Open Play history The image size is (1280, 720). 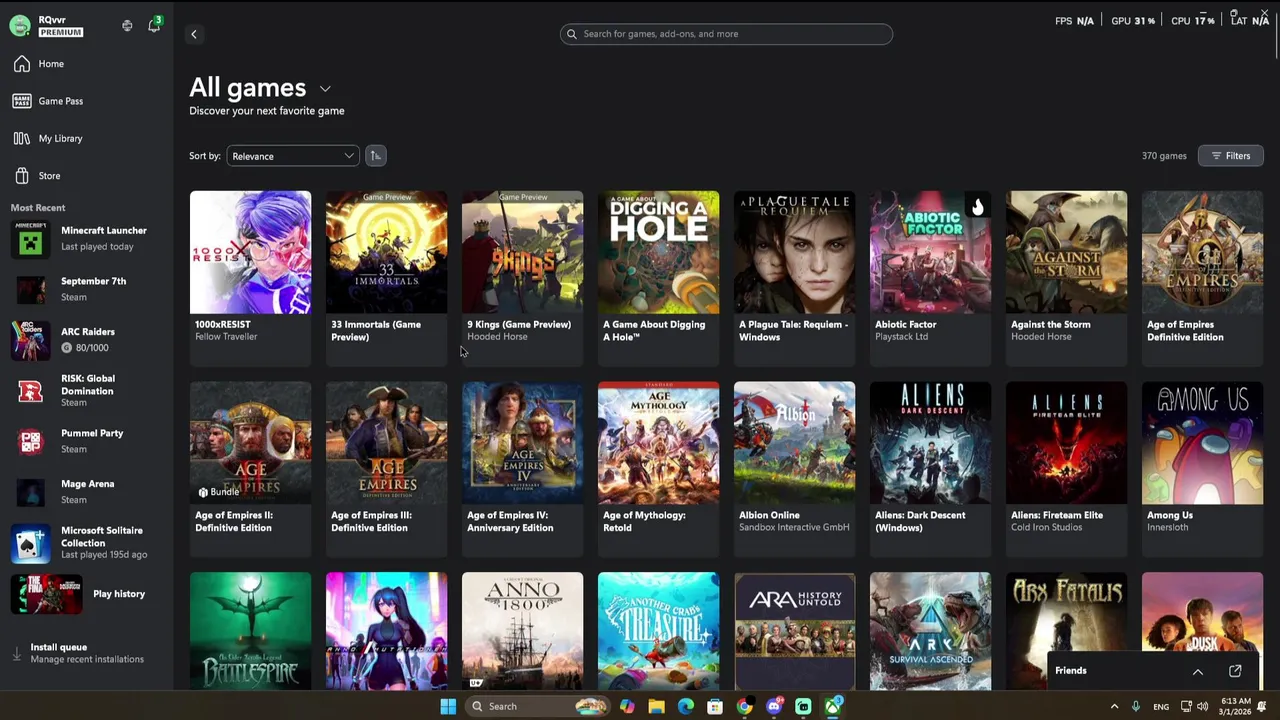point(87,594)
